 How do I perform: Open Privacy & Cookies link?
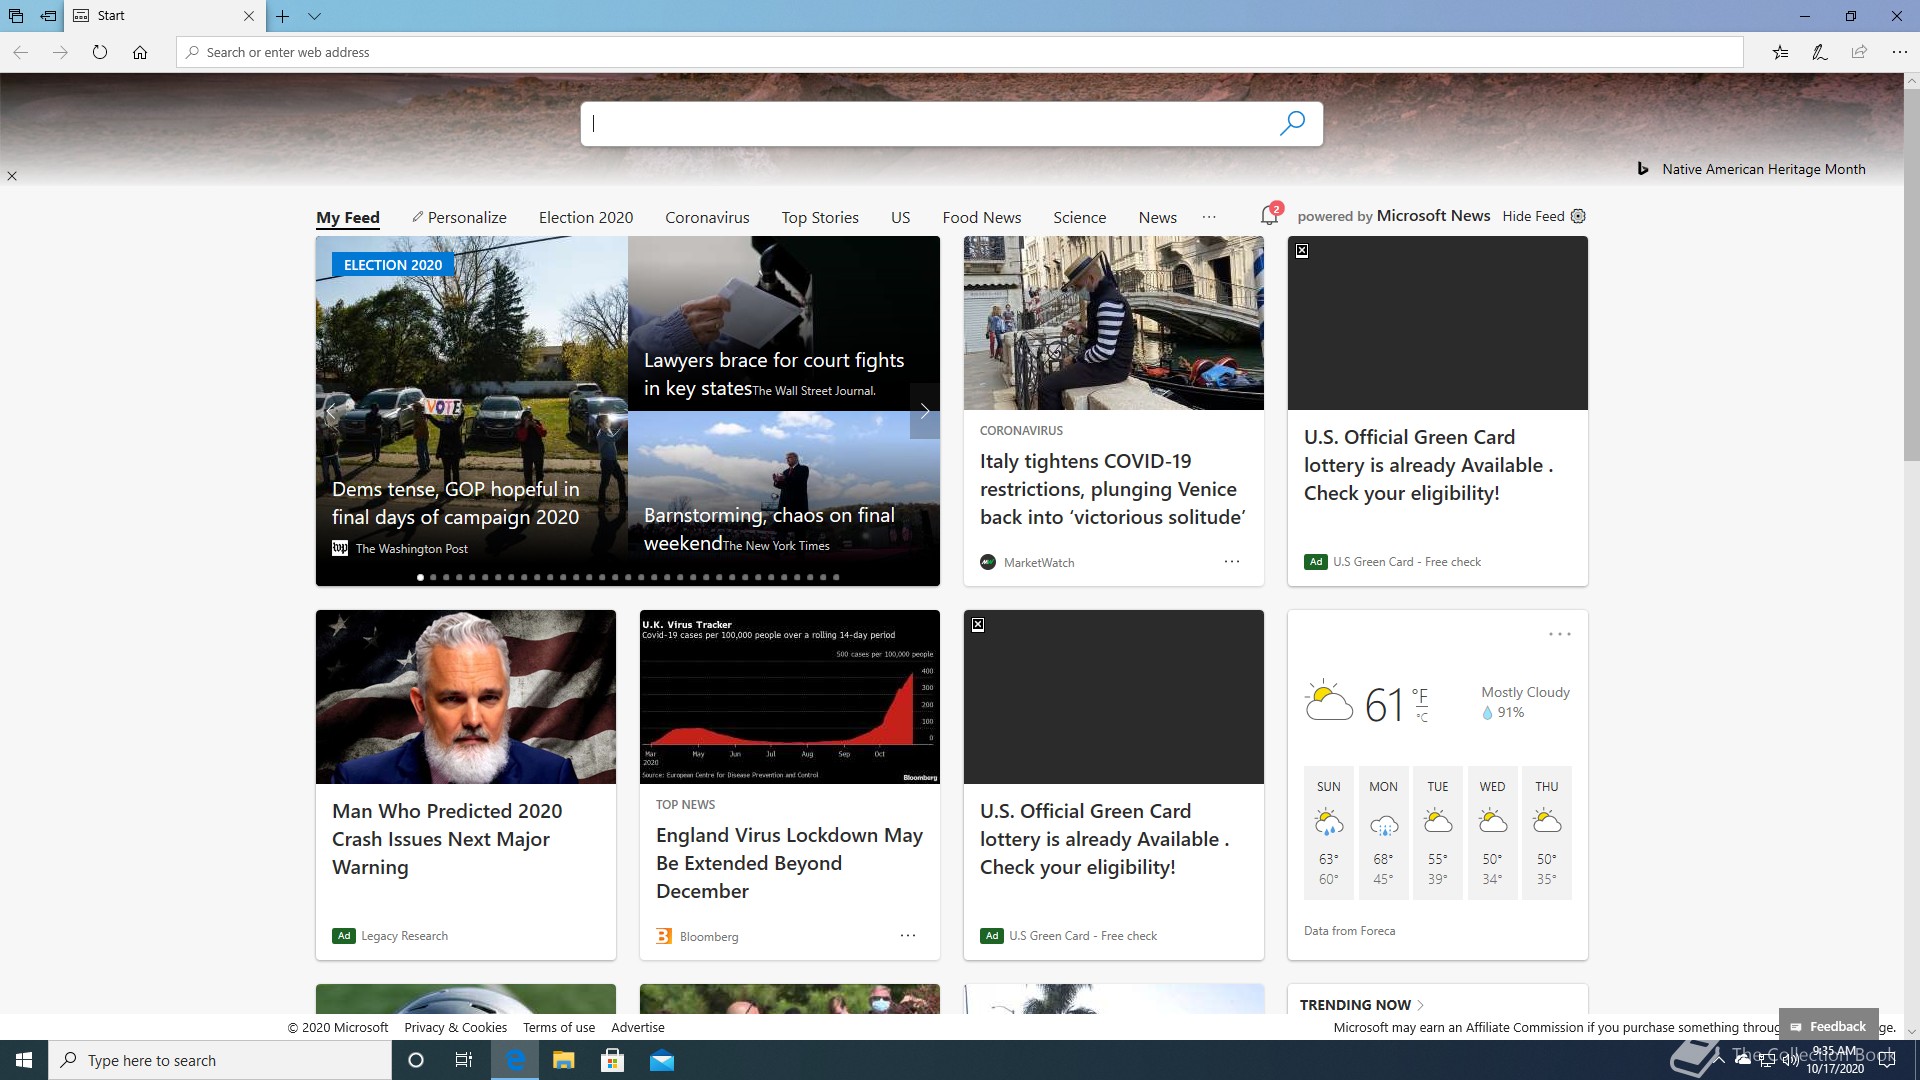pyautogui.click(x=455, y=1027)
